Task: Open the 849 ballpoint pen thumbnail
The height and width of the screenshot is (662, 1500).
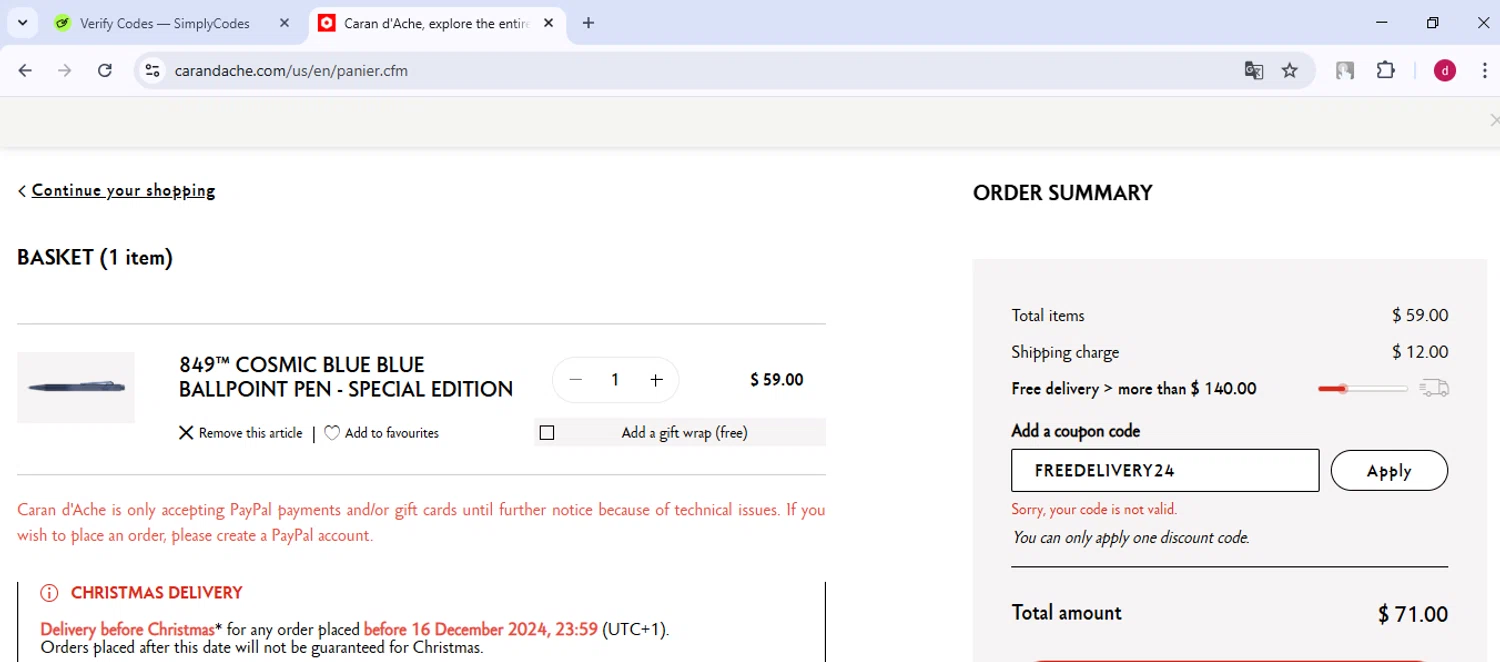Action: [76, 387]
